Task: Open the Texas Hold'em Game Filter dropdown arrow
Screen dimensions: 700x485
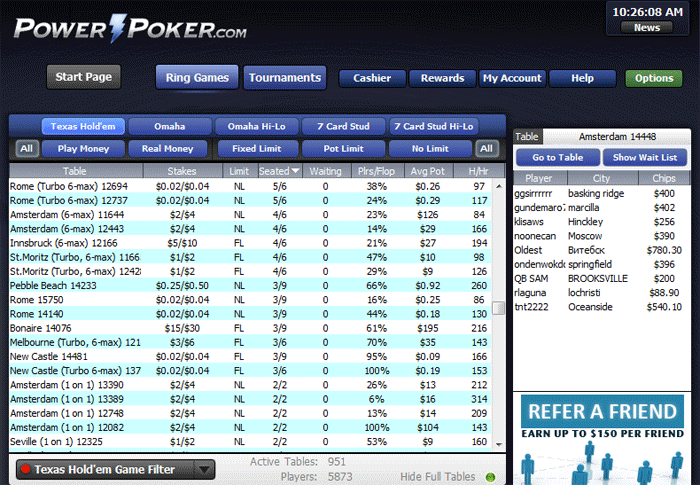Action: point(204,469)
